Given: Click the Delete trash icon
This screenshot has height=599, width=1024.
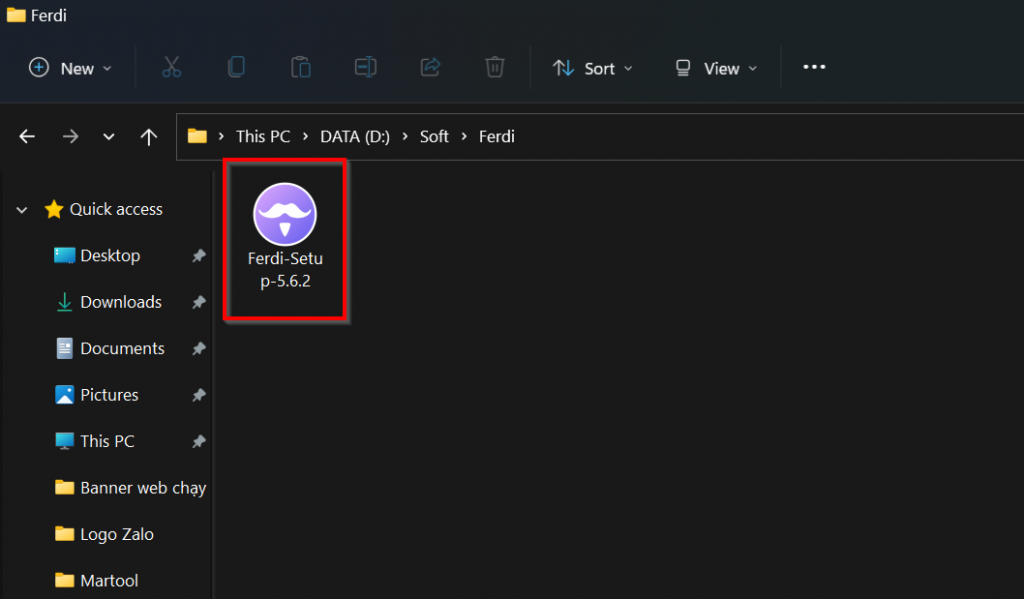Looking at the screenshot, I should point(494,67).
